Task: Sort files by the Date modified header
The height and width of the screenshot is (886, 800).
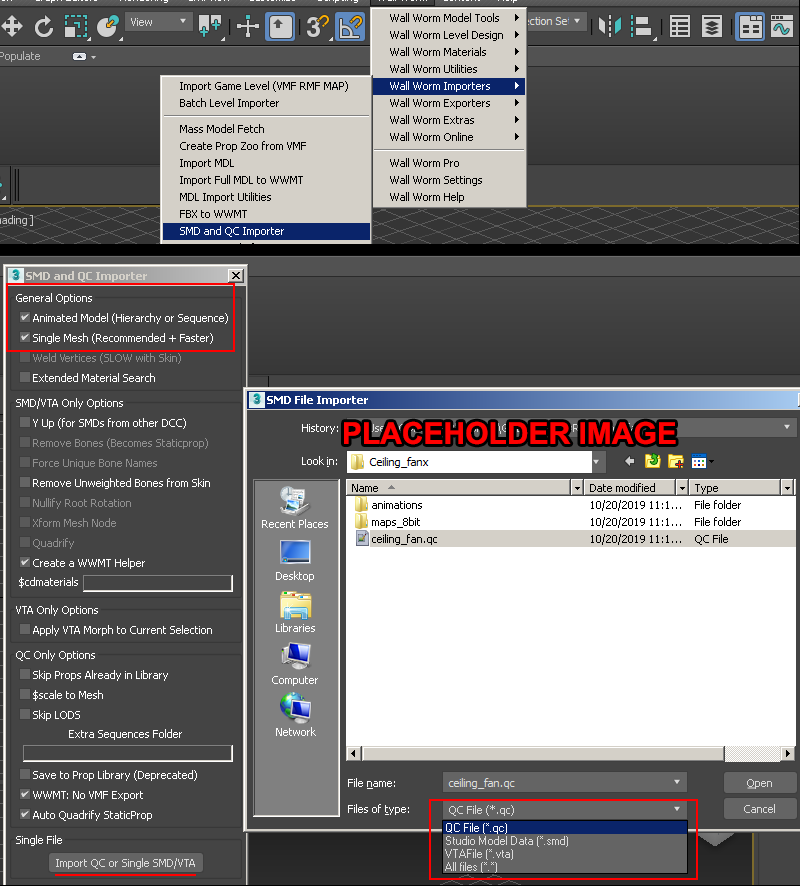Action: point(630,488)
